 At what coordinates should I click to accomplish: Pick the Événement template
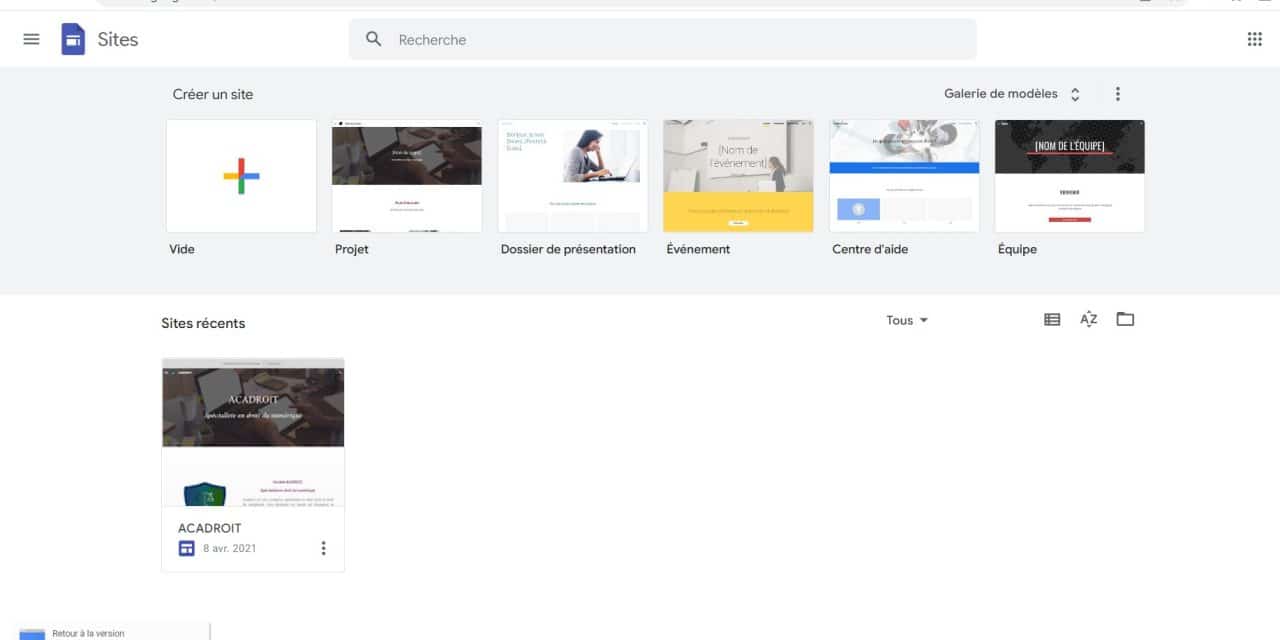738,176
